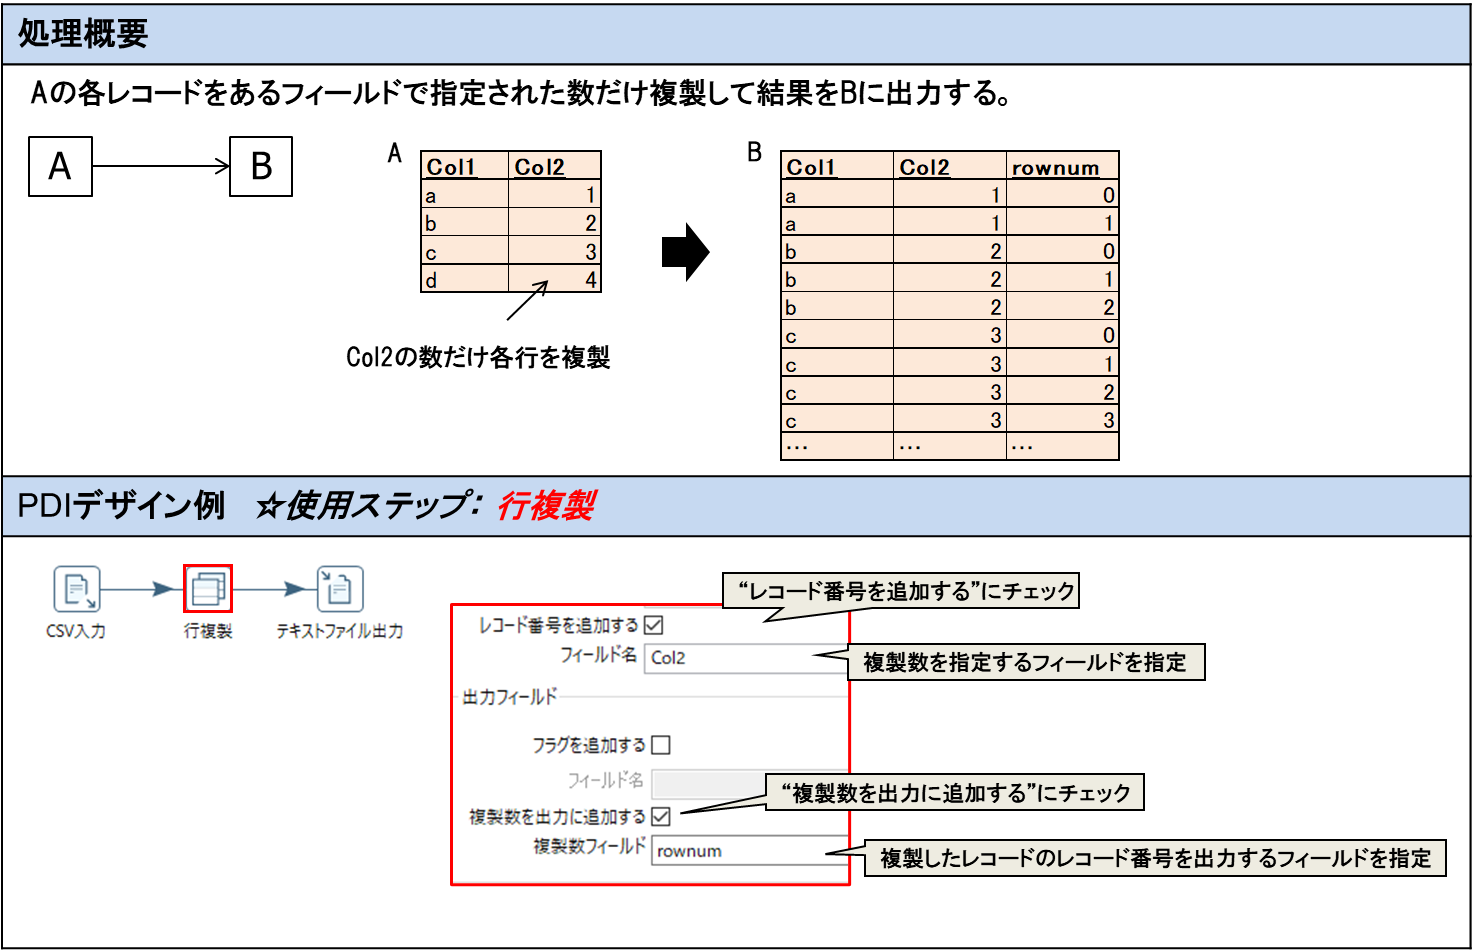
Task: Click cell 'd' in table A
Action: [x=464, y=279]
